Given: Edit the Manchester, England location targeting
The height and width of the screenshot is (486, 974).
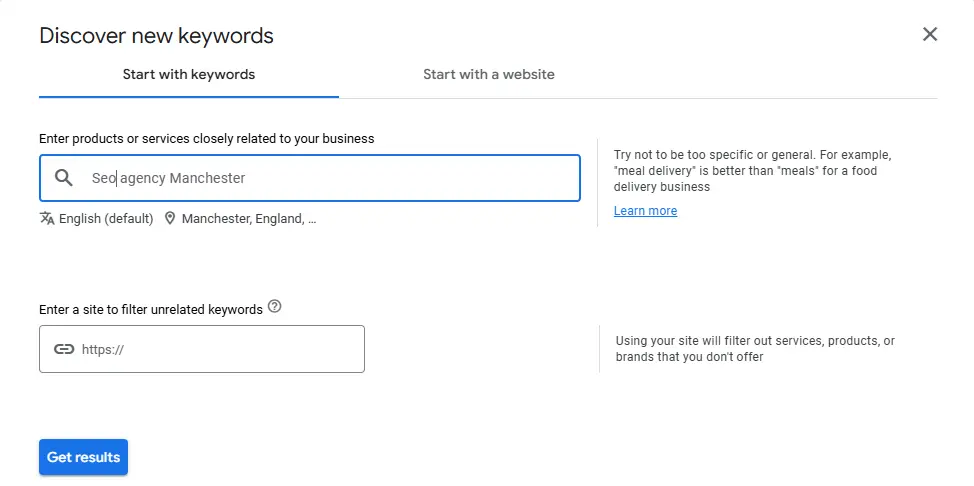Looking at the screenshot, I should 249,219.
